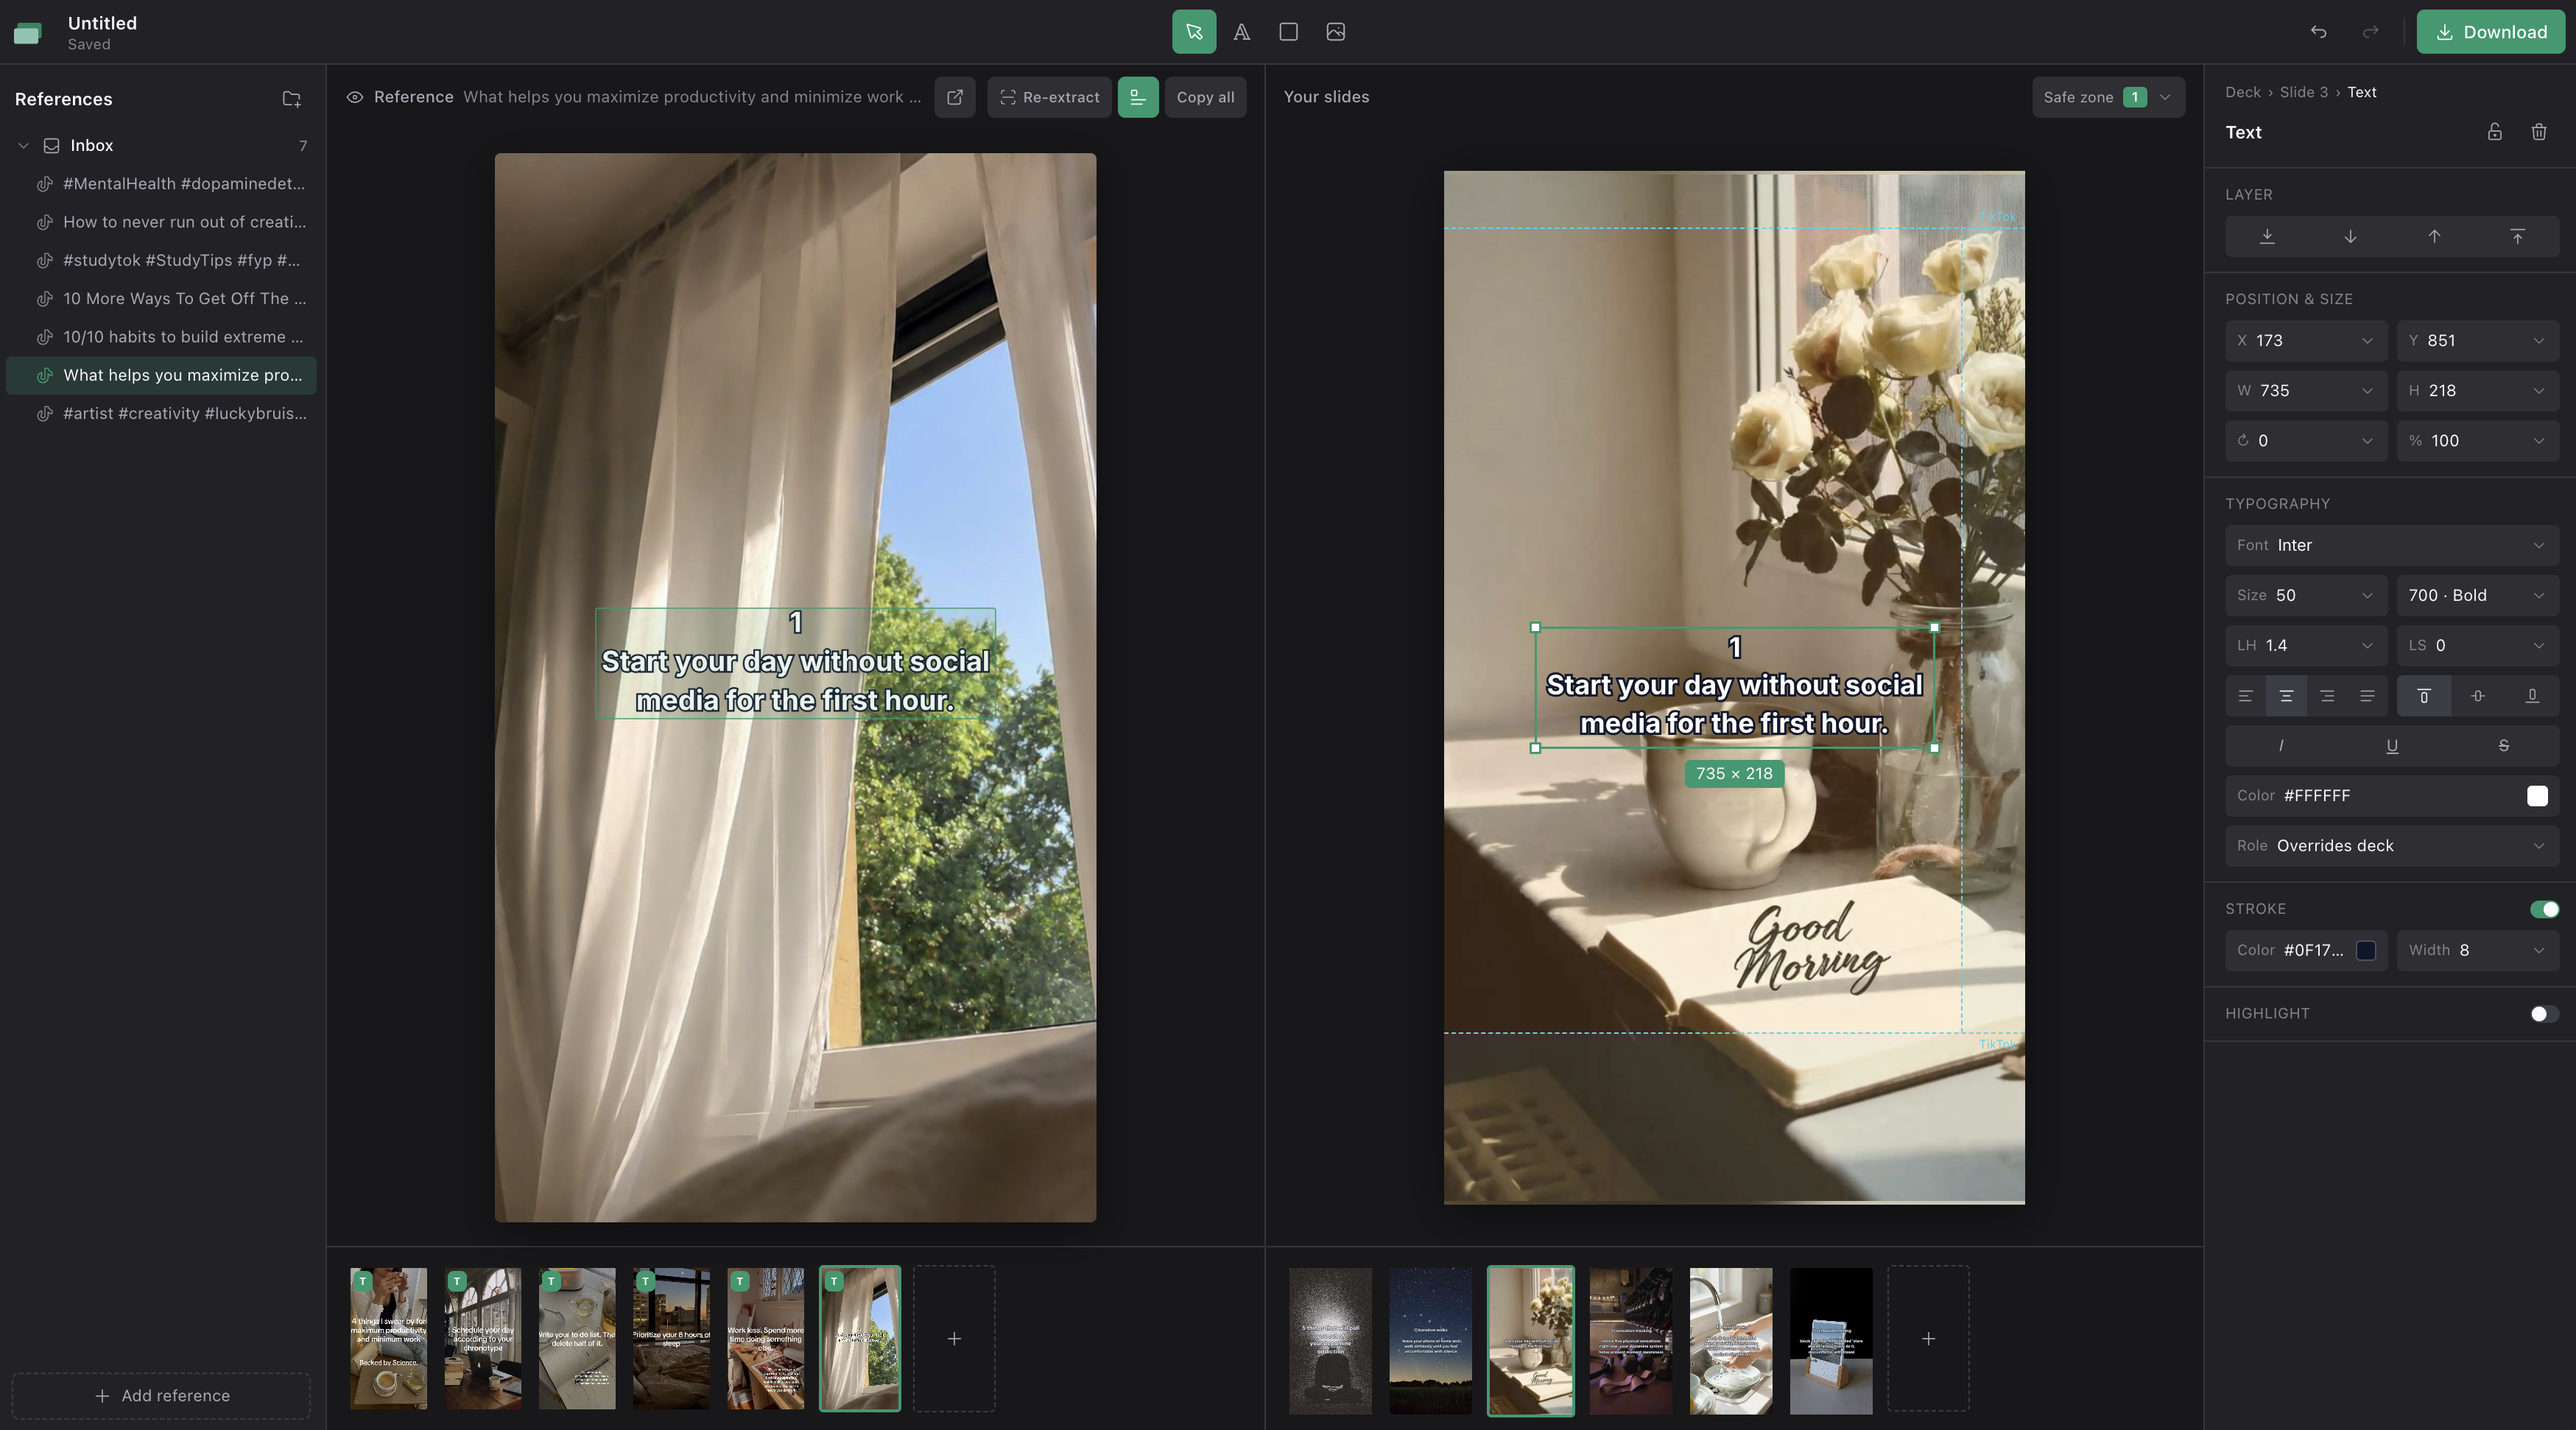Select the rectangle shape tool
Viewport: 2576px width, 1430px height.
click(x=1288, y=32)
